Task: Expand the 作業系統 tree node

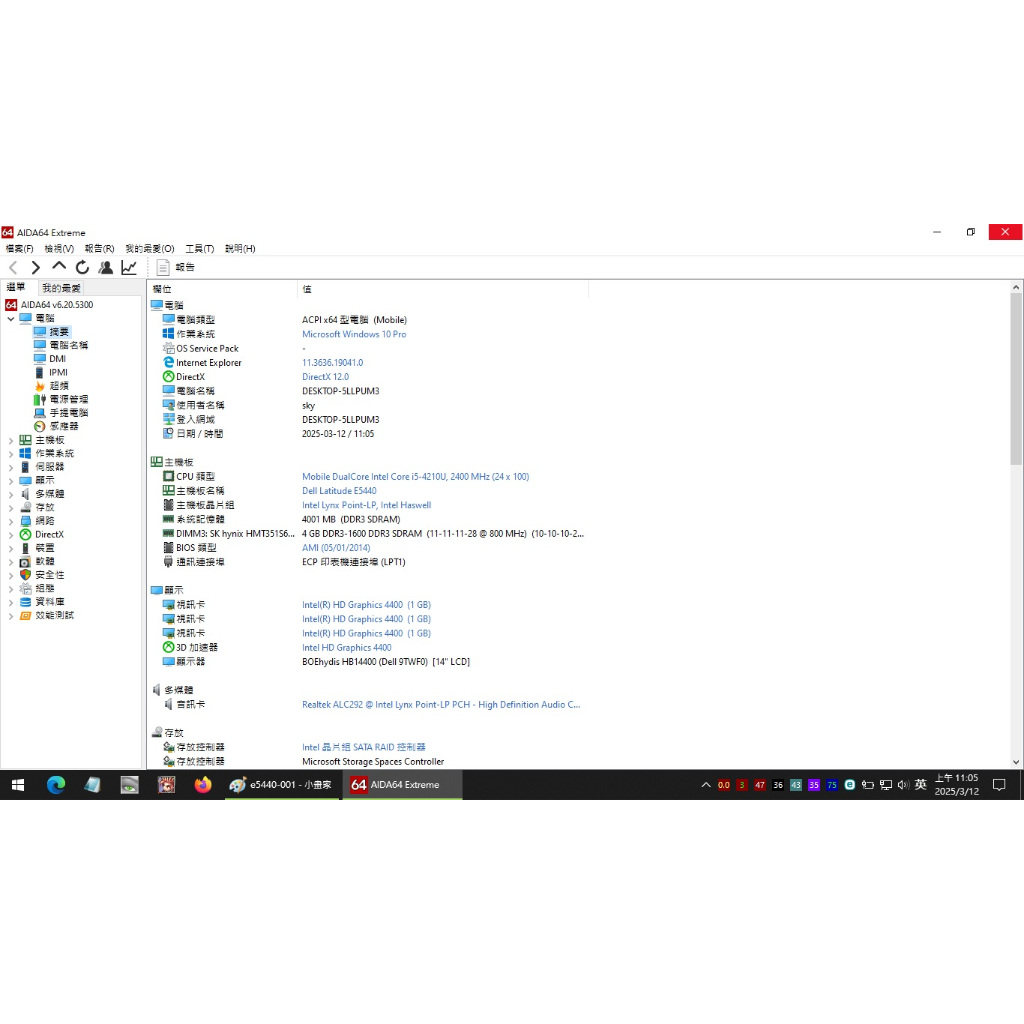Action: pyautogui.click(x=10, y=454)
